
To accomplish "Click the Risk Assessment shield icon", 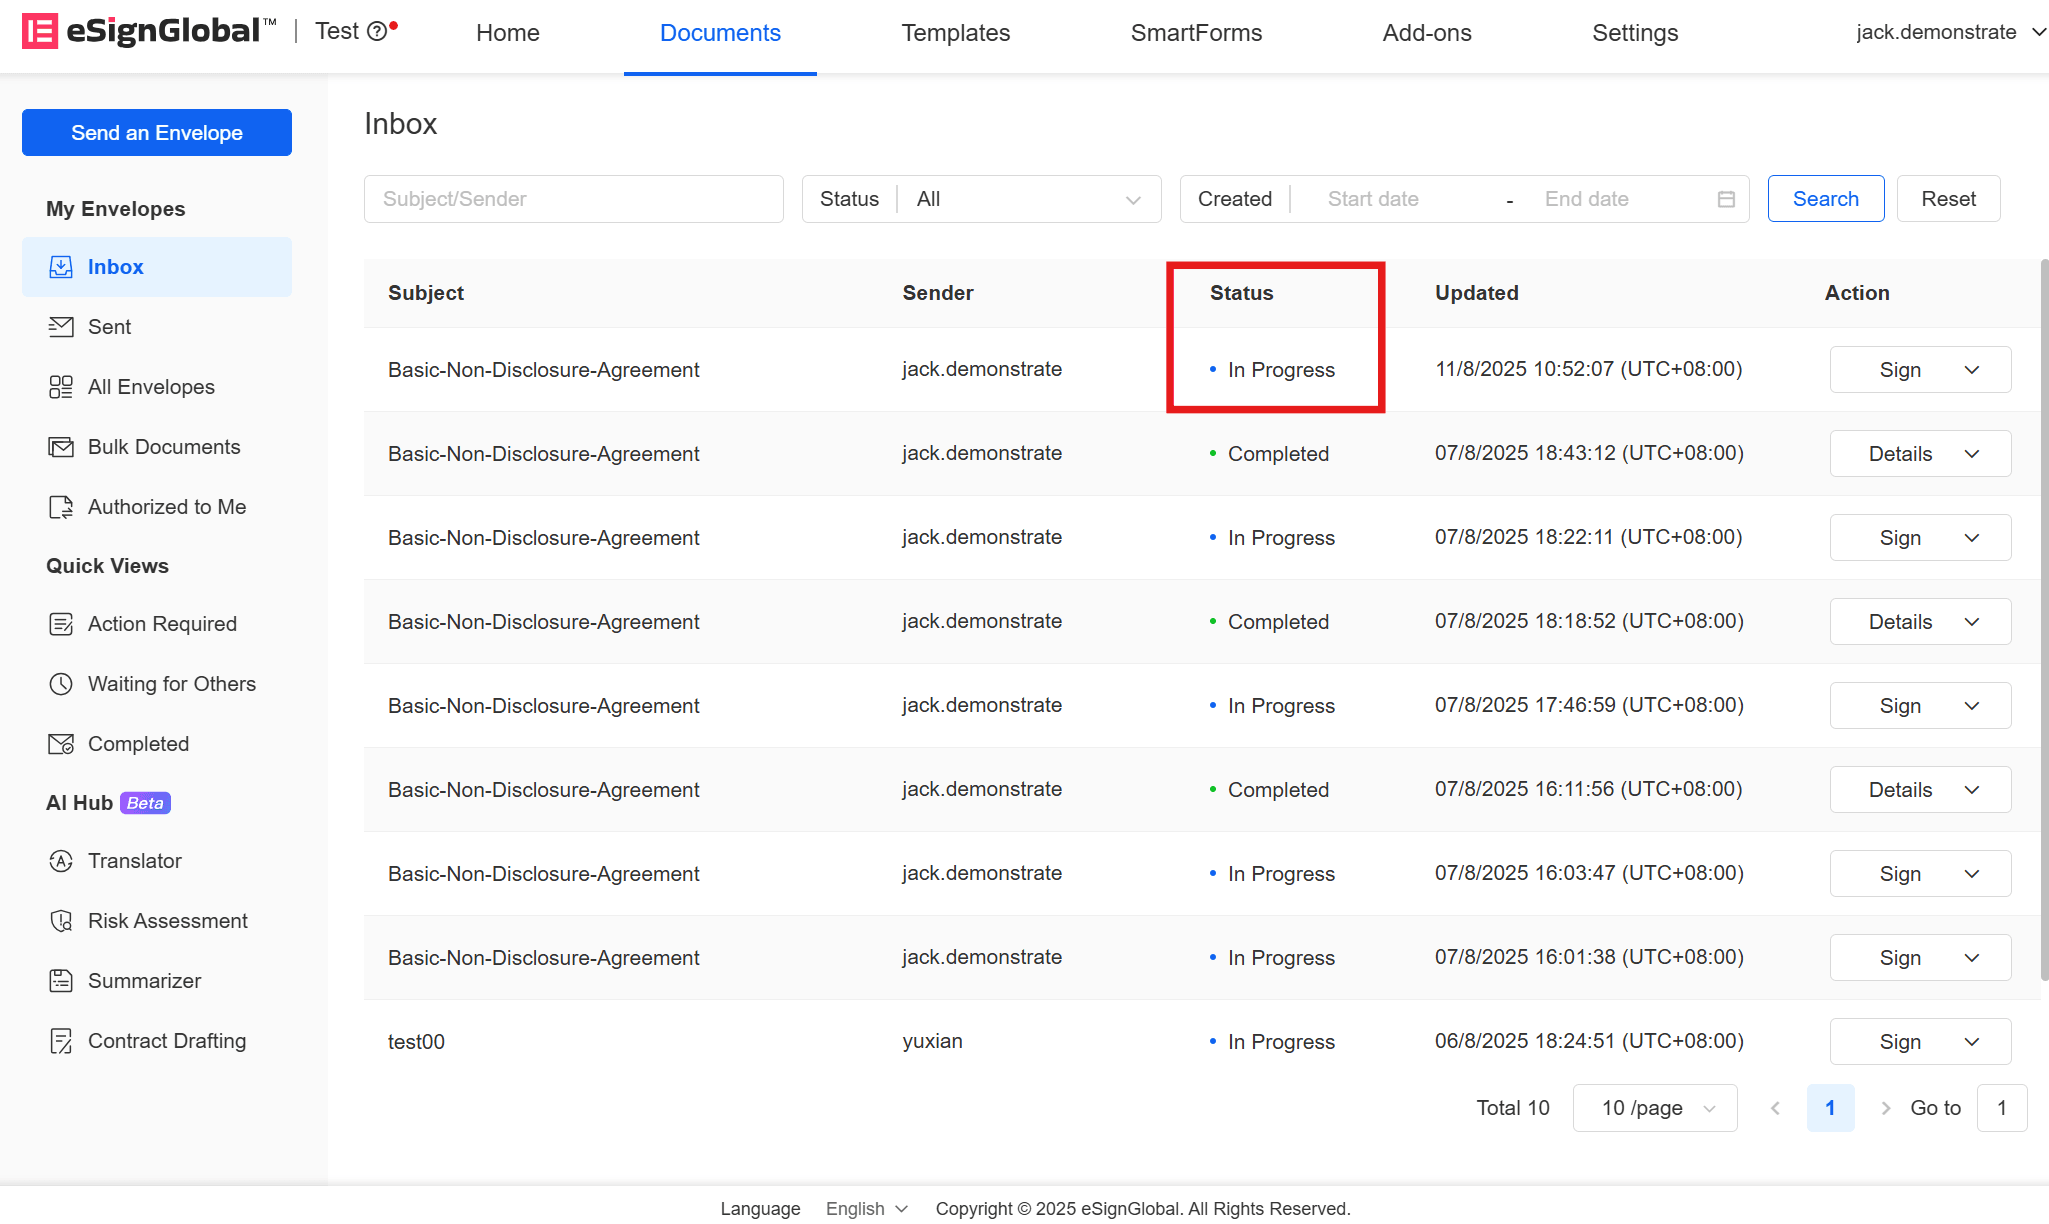I will [61, 921].
